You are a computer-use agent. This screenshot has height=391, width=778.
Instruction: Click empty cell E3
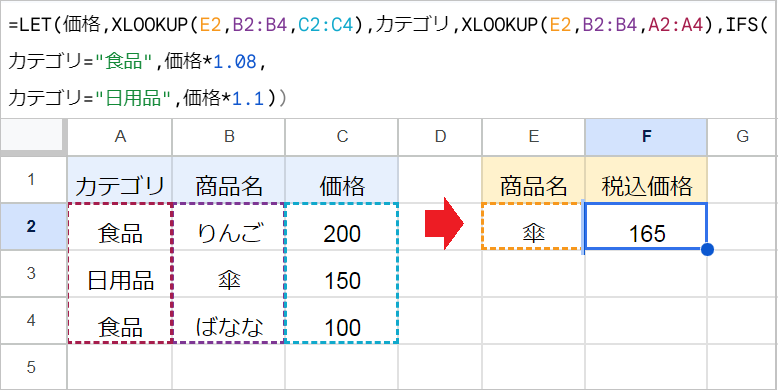point(533,273)
